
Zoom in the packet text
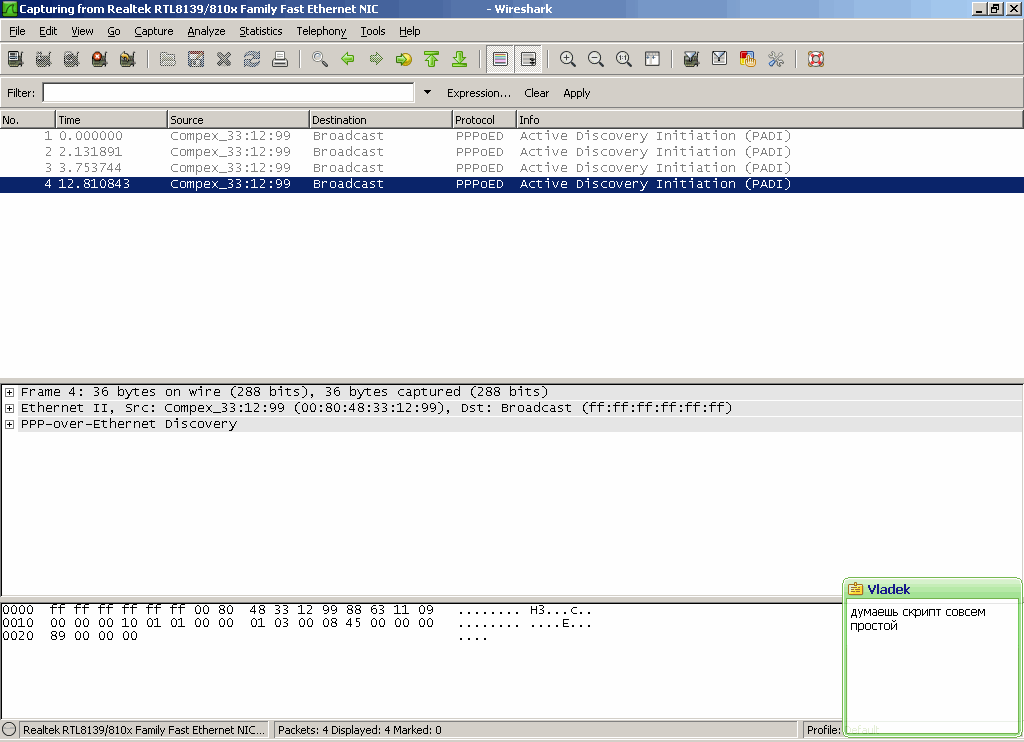coord(568,59)
